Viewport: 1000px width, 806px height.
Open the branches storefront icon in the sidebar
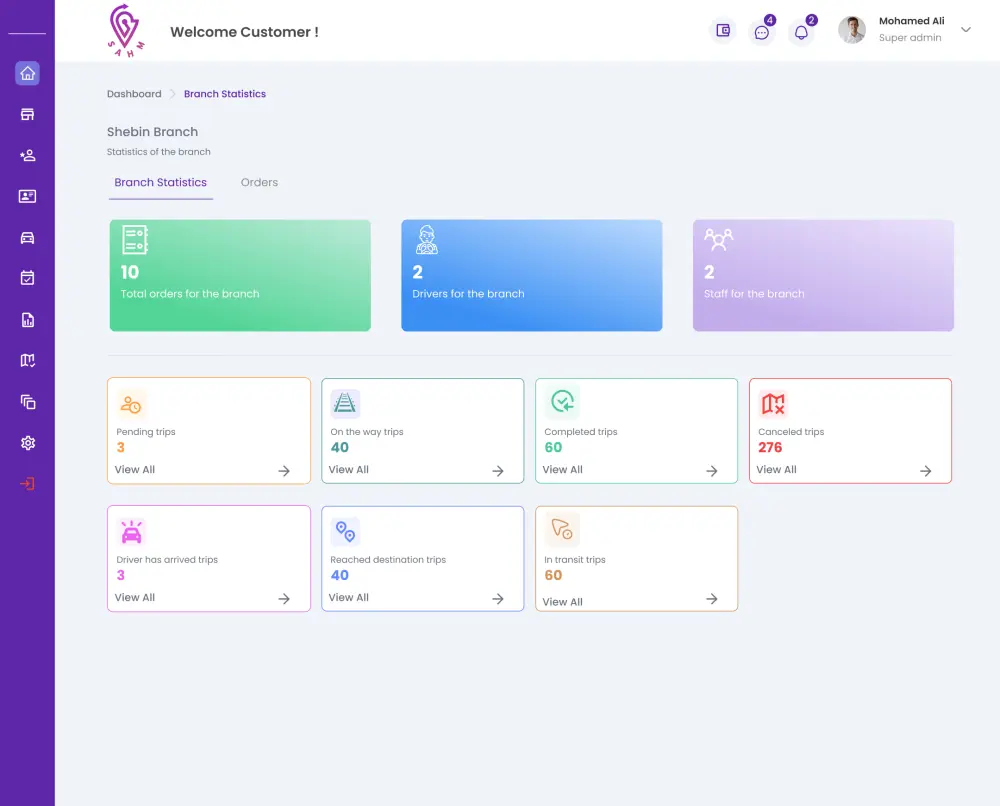pyautogui.click(x=27, y=114)
